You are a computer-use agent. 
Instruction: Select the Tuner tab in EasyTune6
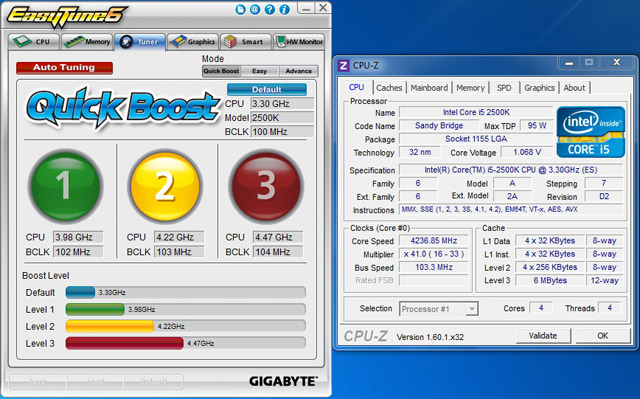140,42
